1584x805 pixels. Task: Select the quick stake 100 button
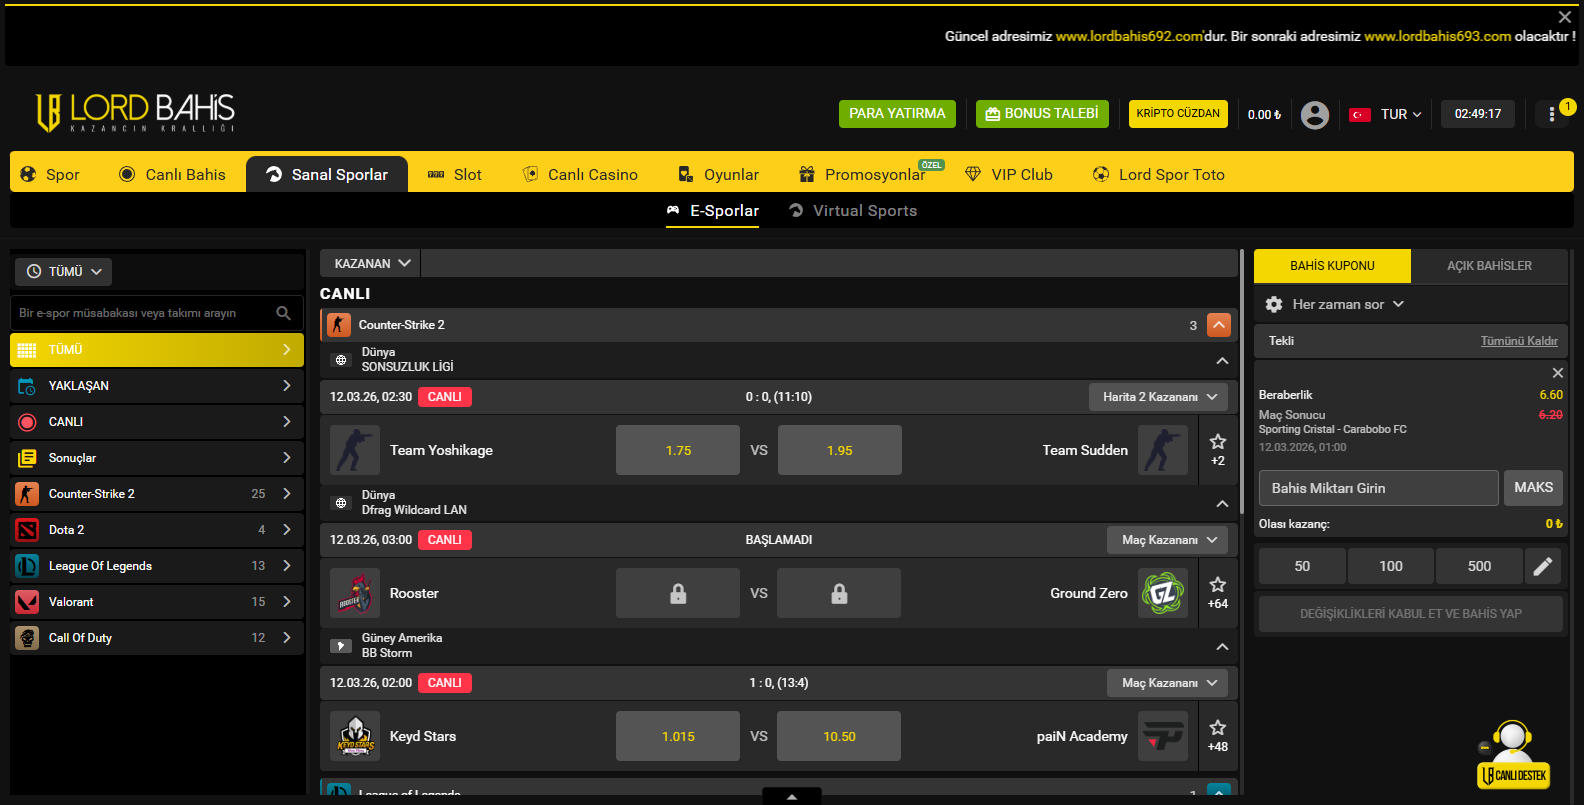(x=1391, y=566)
